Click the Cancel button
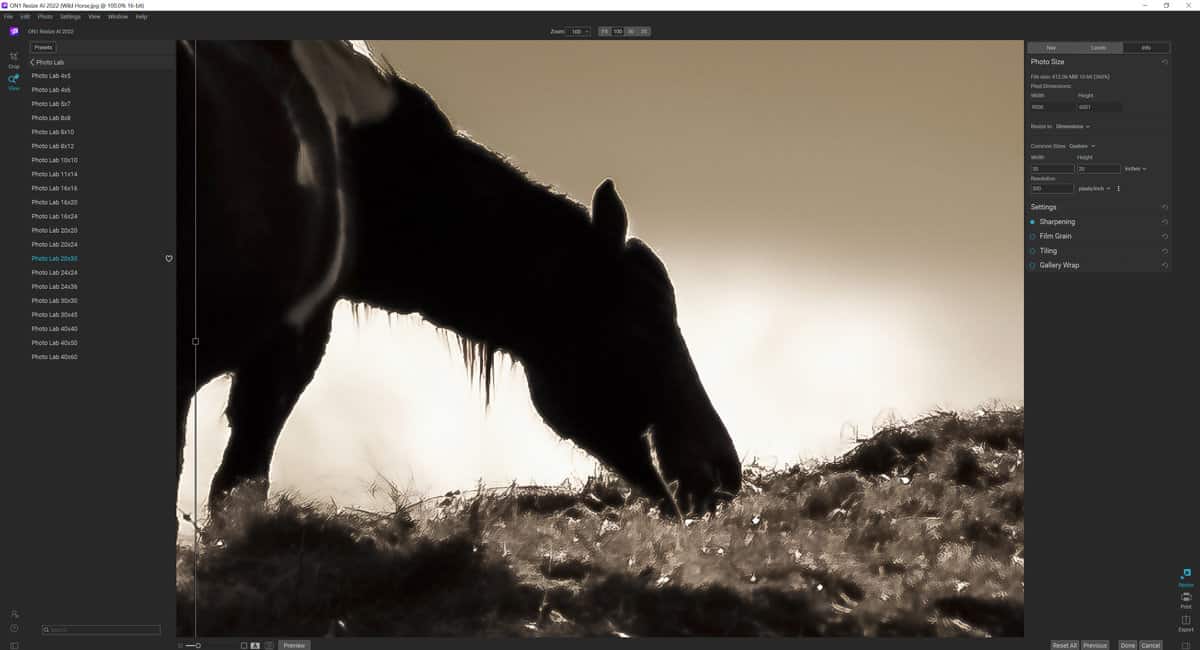Image resolution: width=1200 pixels, height=650 pixels. 1151,645
